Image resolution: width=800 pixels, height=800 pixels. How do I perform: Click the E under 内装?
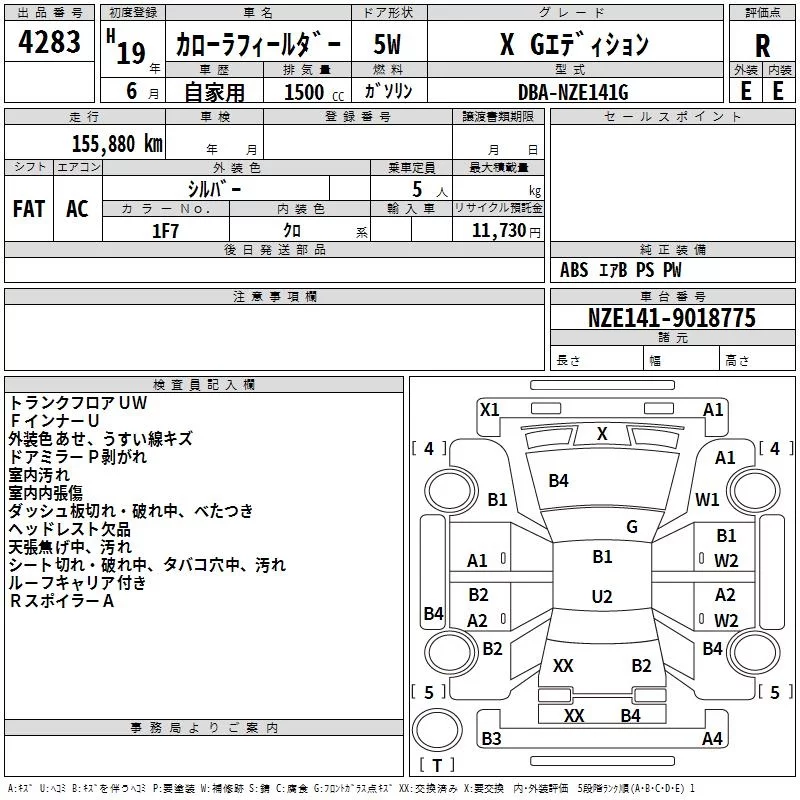(x=778, y=91)
